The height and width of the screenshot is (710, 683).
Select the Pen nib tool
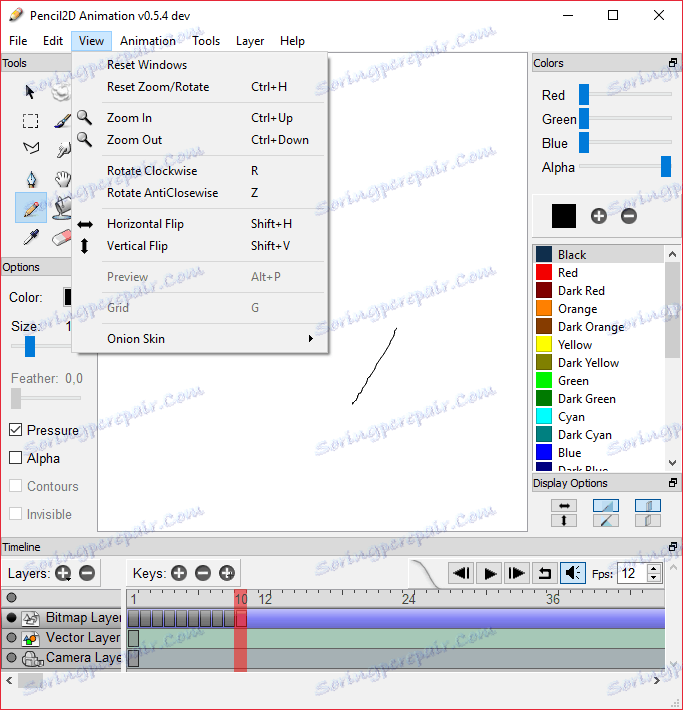click(x=31, y=179)
